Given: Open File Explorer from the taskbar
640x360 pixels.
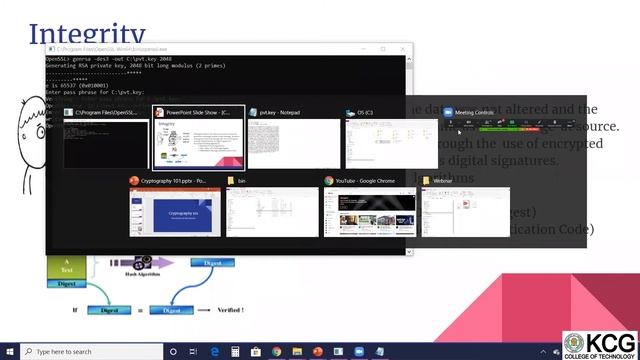Looking at the screenshot, I should (x=297, y=351).
